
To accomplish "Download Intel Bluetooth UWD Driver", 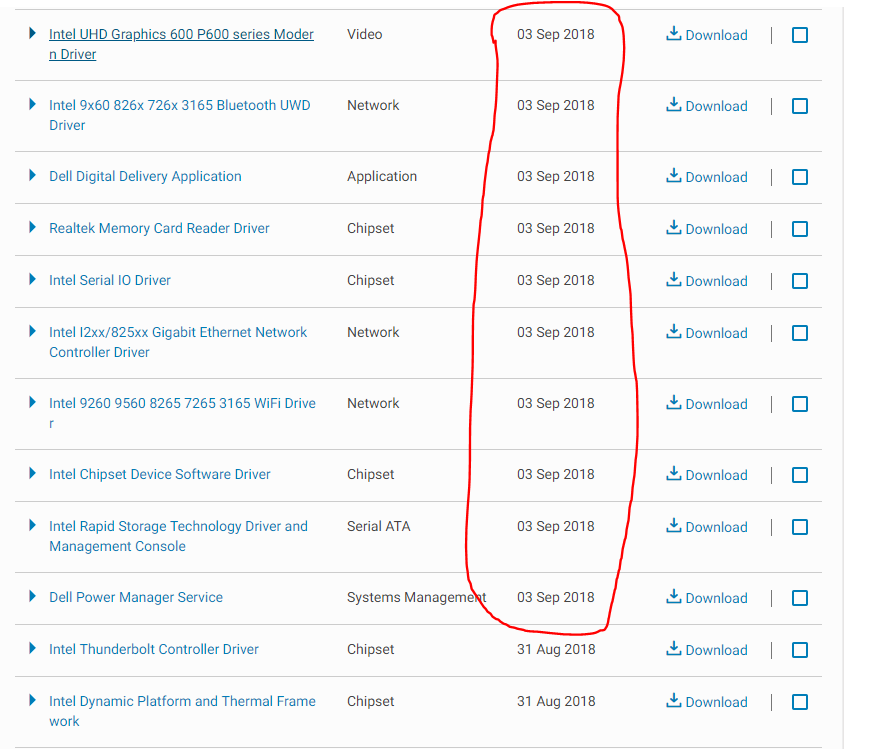I will click(707, 106).
